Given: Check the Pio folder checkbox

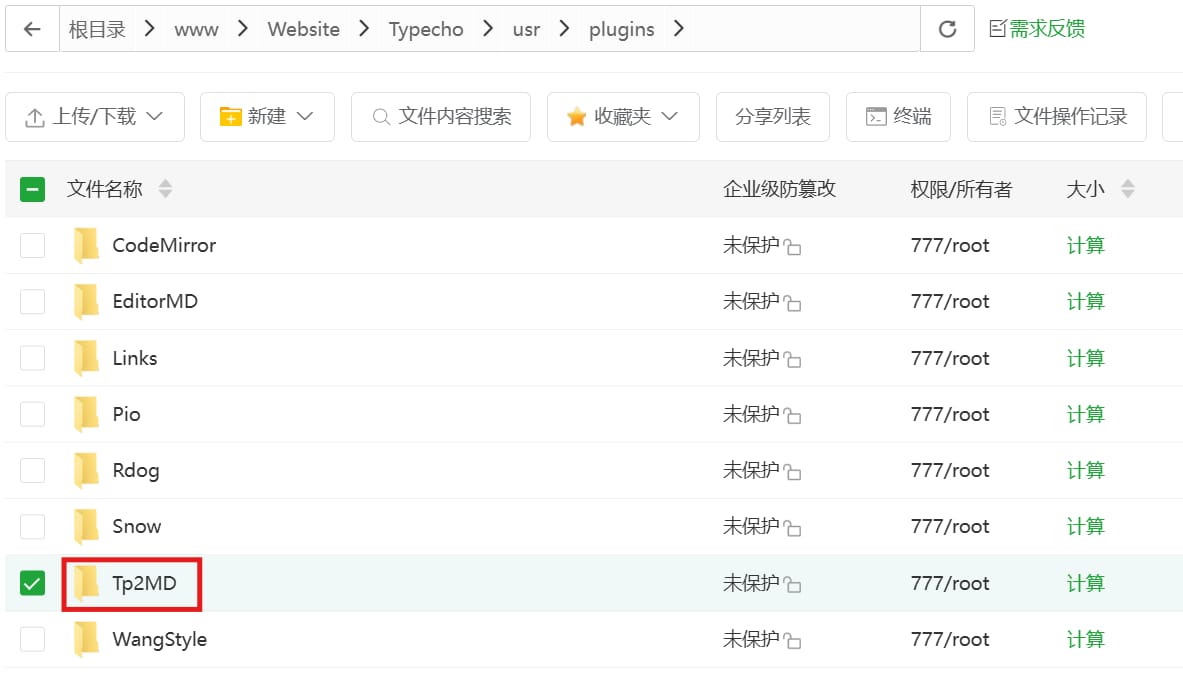Looking at the screenshot, I should [33, 414].
